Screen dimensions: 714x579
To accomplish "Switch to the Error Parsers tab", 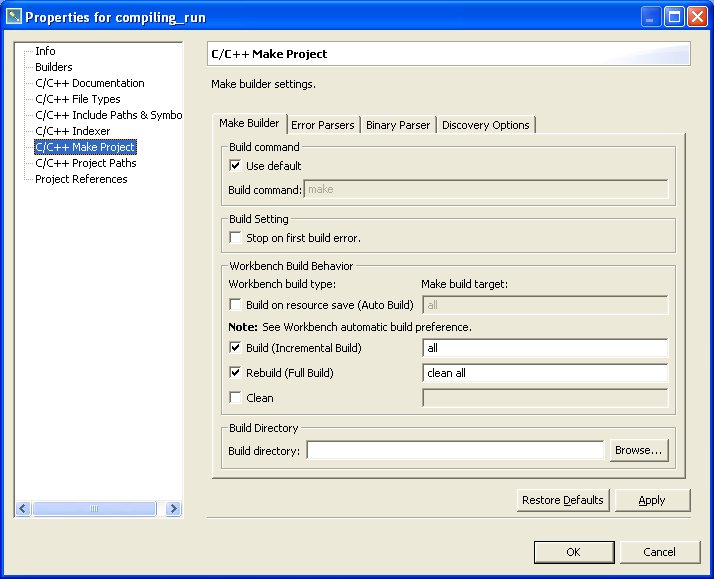I will [322, 125].
